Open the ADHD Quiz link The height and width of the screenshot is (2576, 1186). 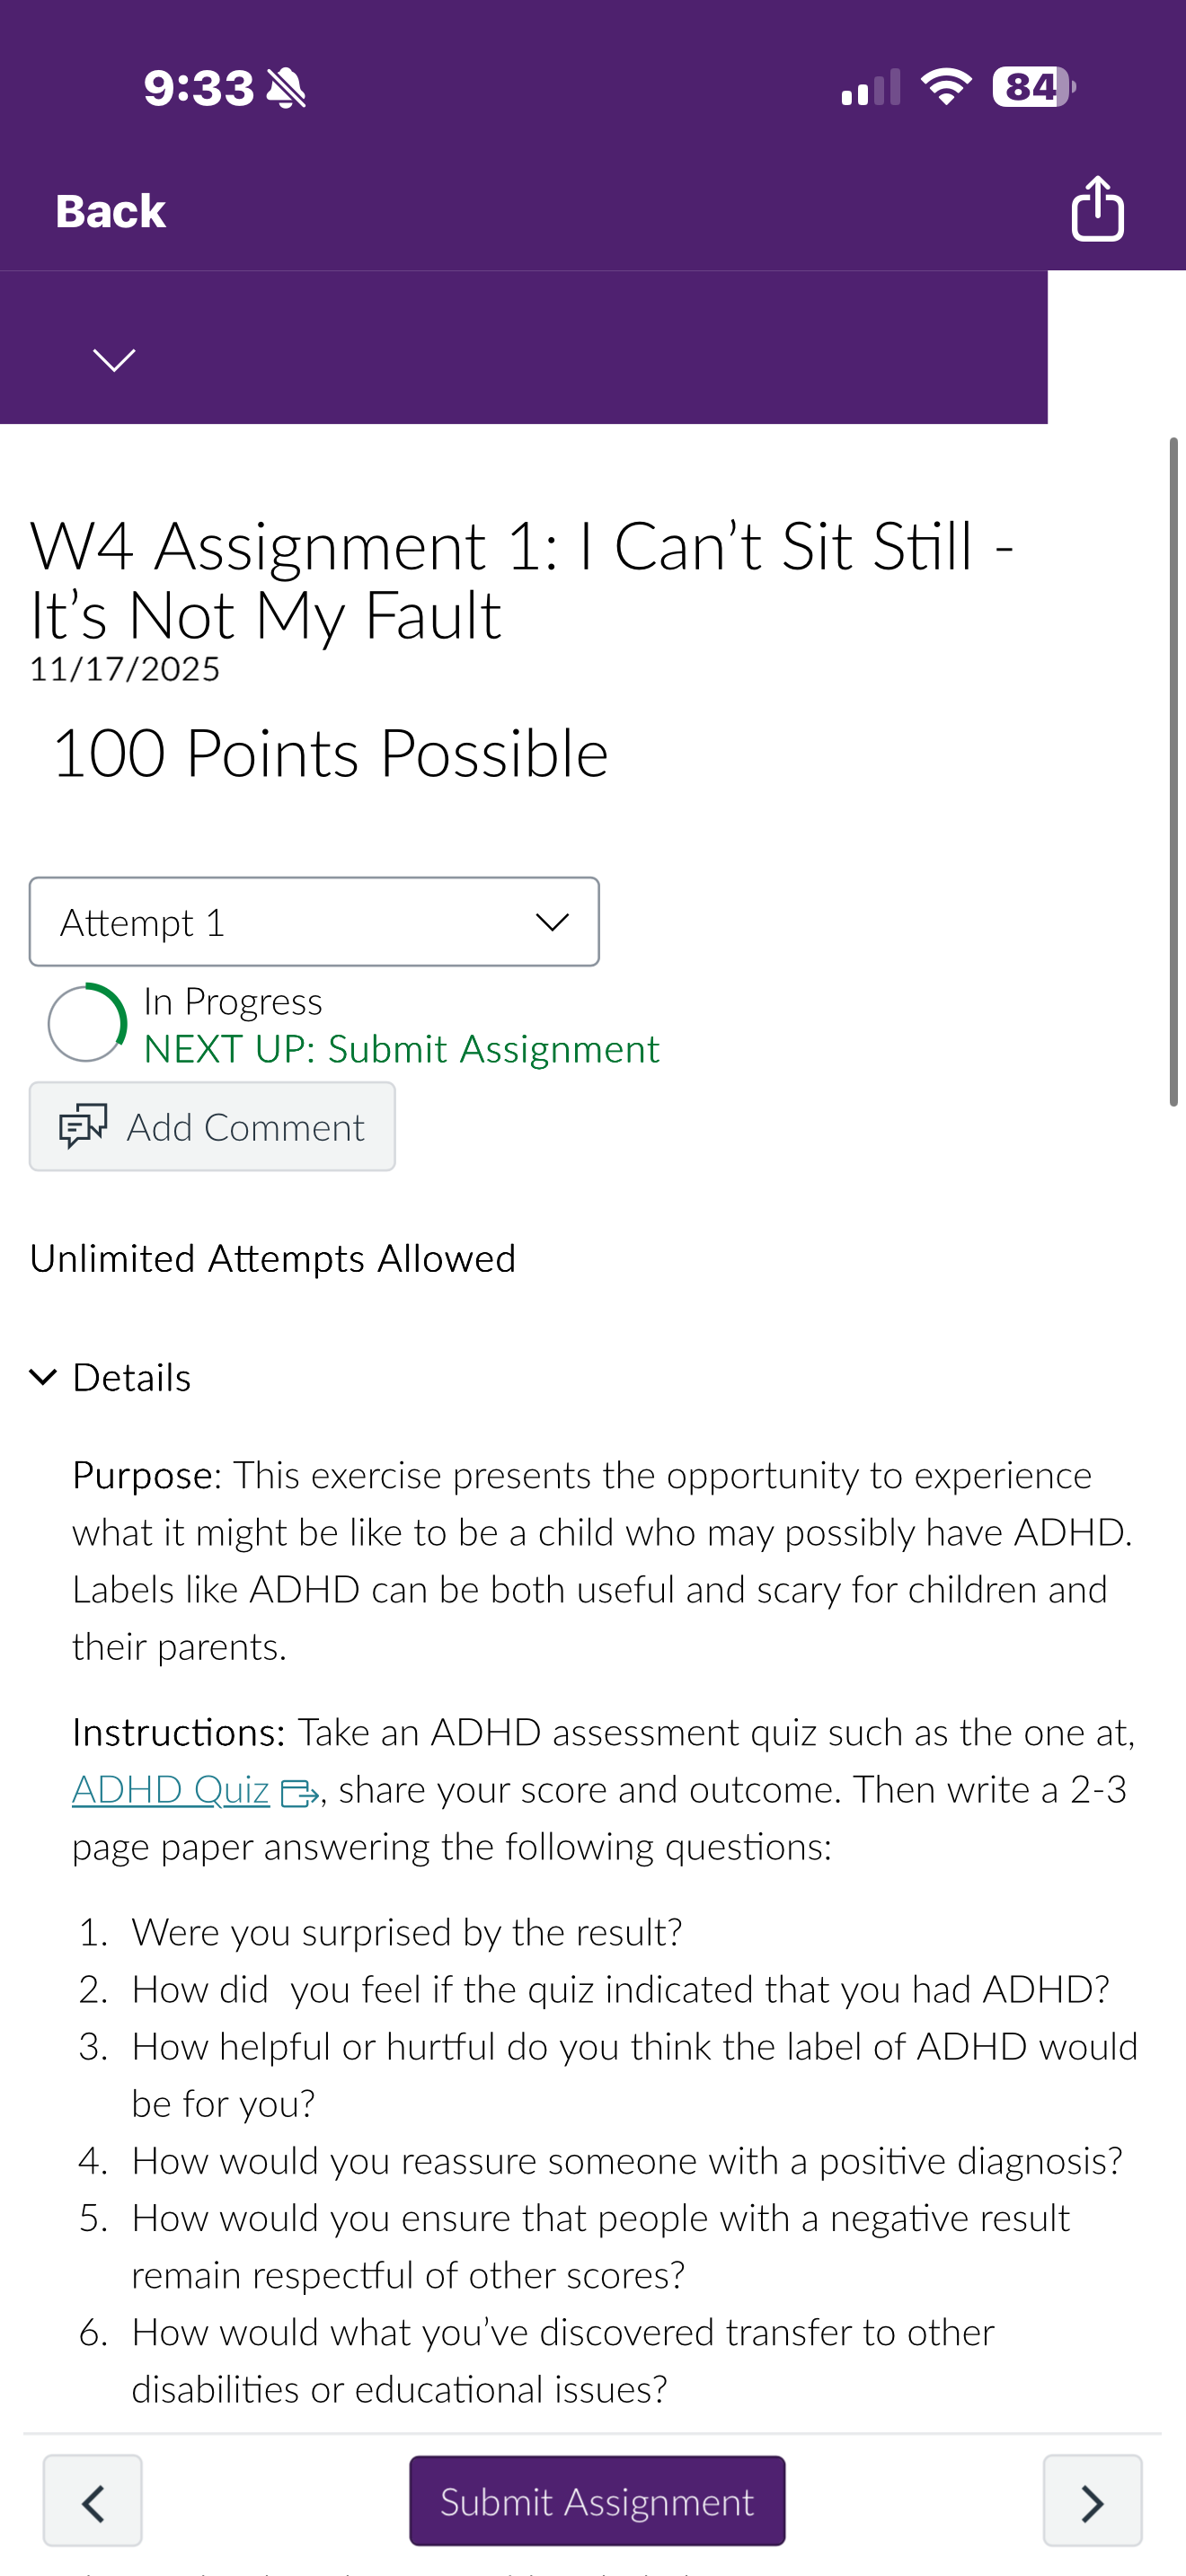(170, 1790)
